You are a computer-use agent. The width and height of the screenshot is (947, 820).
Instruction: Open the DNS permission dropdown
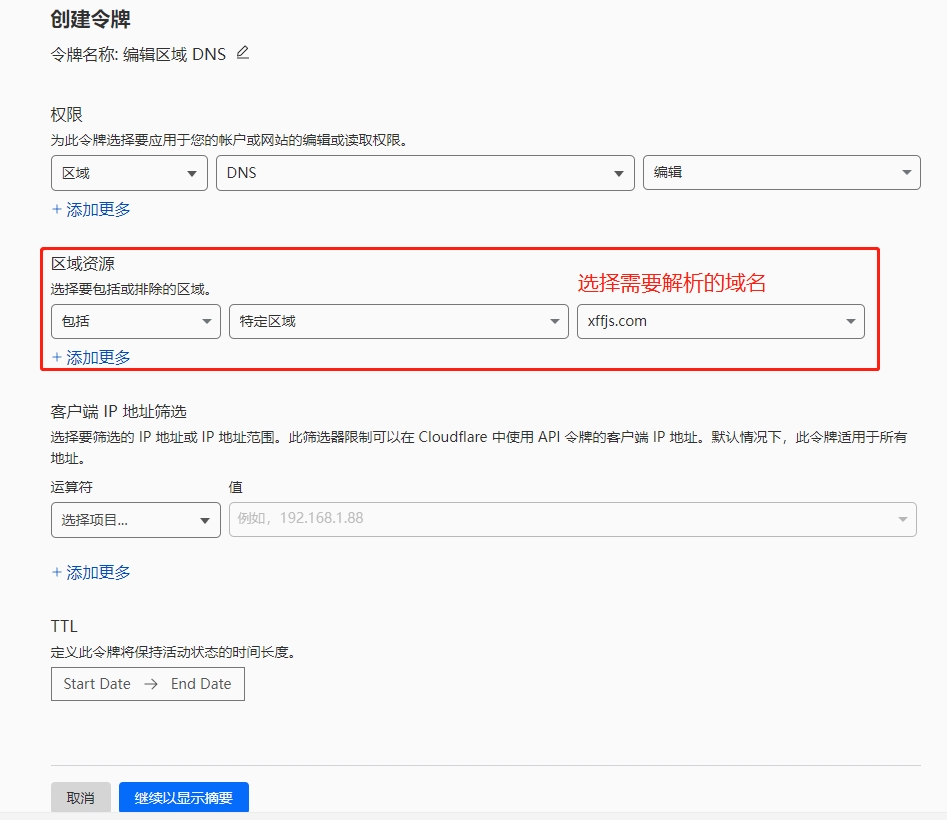[x=425, y=173]
